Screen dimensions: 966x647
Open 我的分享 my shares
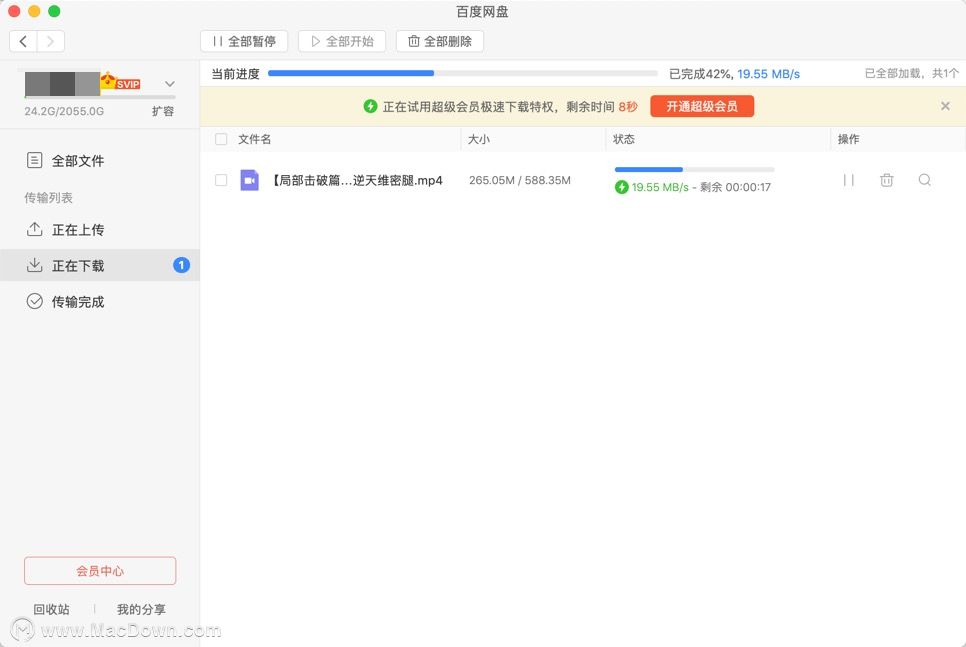point(141,609)
